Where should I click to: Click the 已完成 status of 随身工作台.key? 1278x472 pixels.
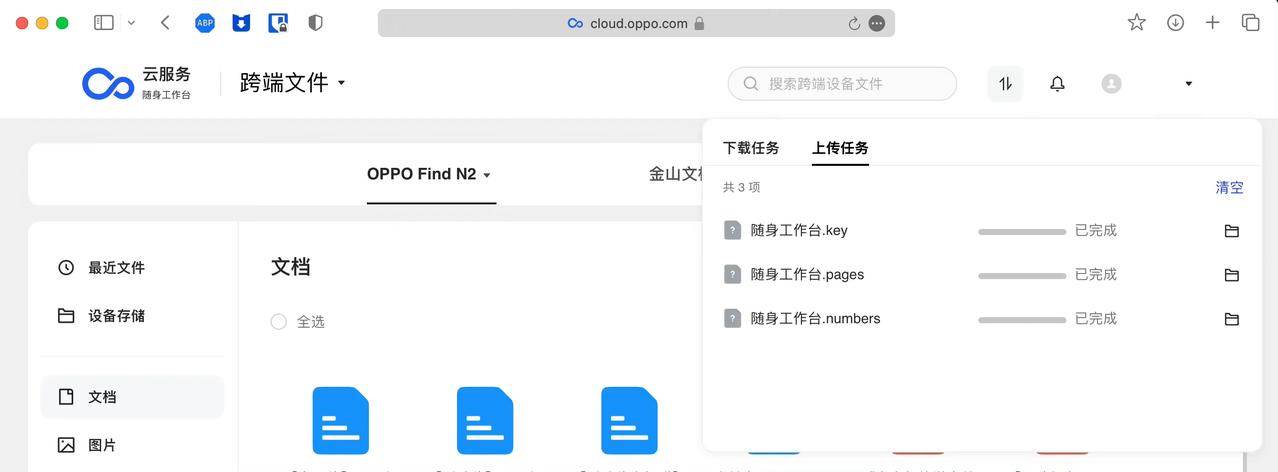(x=1096, y=230)
